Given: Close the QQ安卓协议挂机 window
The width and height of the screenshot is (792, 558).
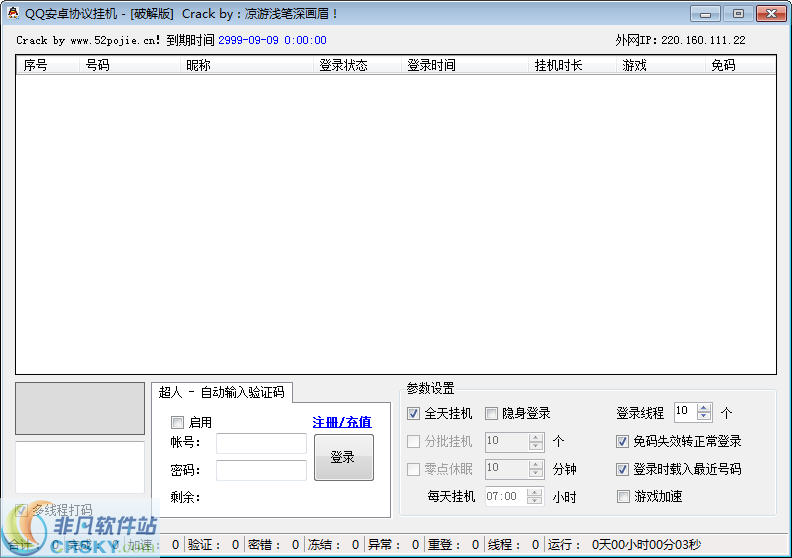Looking at the screenshot, I should click(x=771, y=14).
